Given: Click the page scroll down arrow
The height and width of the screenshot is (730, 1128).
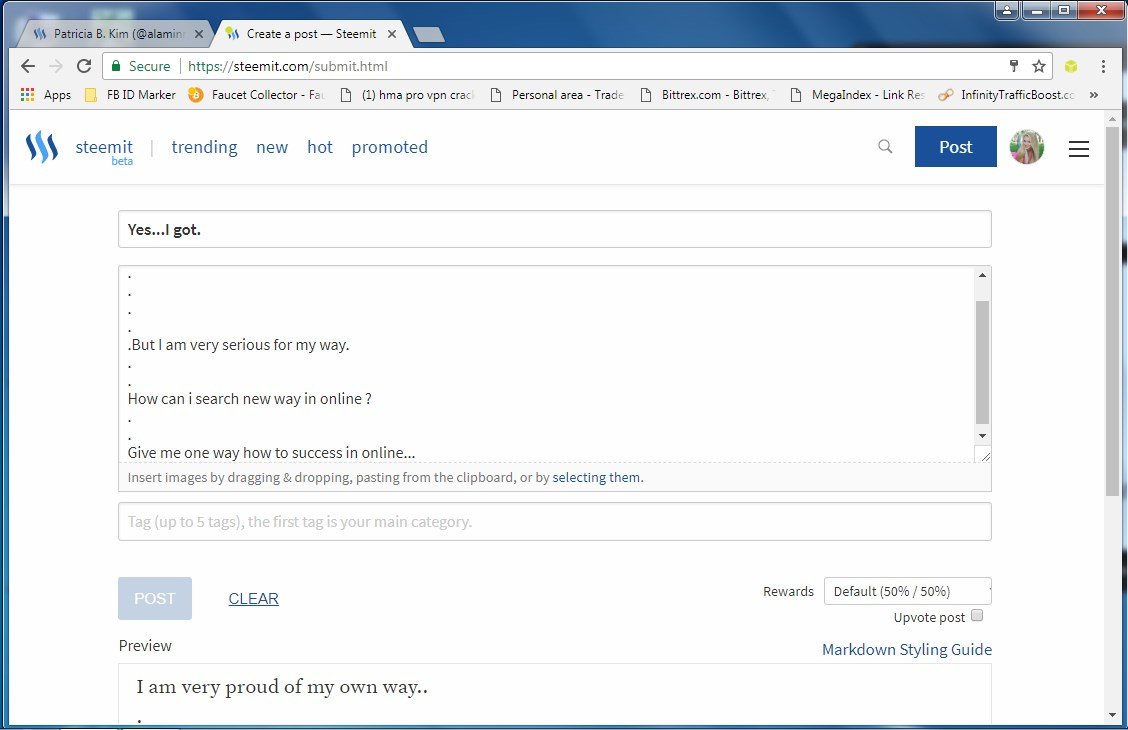Looking at the screenshot, I should point(1112,715).
